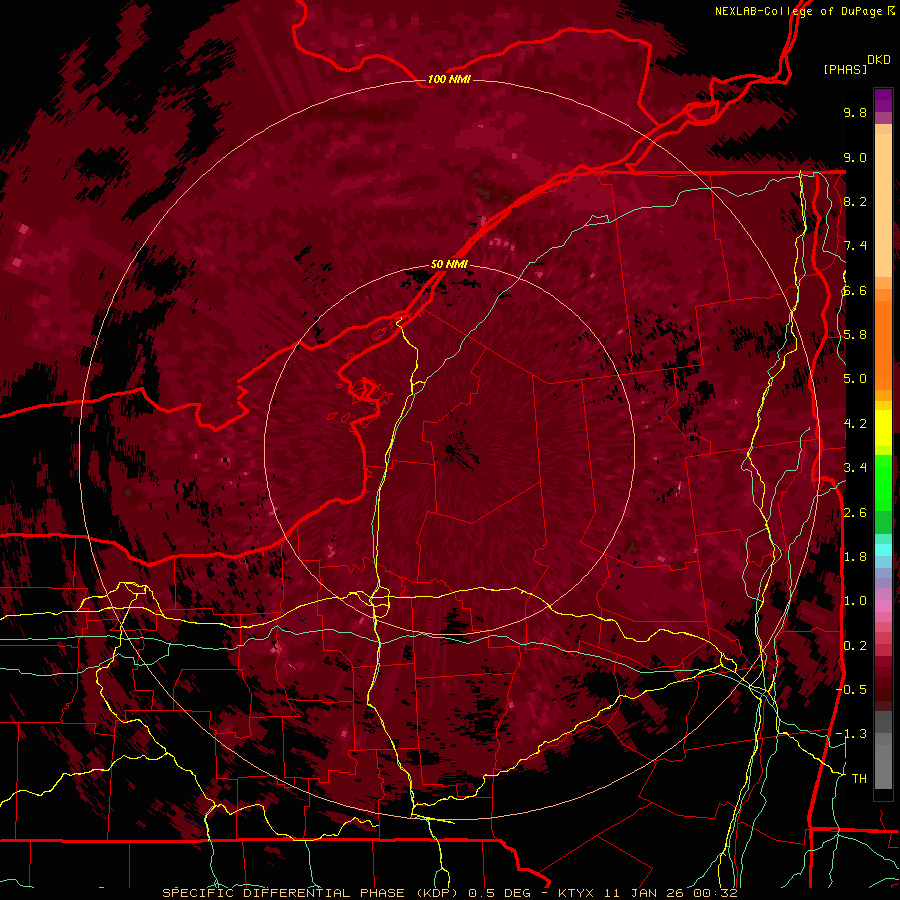Click the [PHAS] units label

(x=845, y=69)
